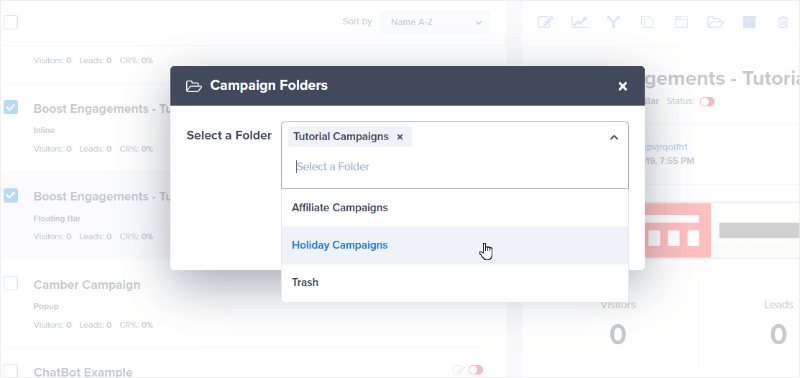Toggle the ChatBot Example status switch
800x378 pixels.
pyautogui.click(x=476, y=369)
